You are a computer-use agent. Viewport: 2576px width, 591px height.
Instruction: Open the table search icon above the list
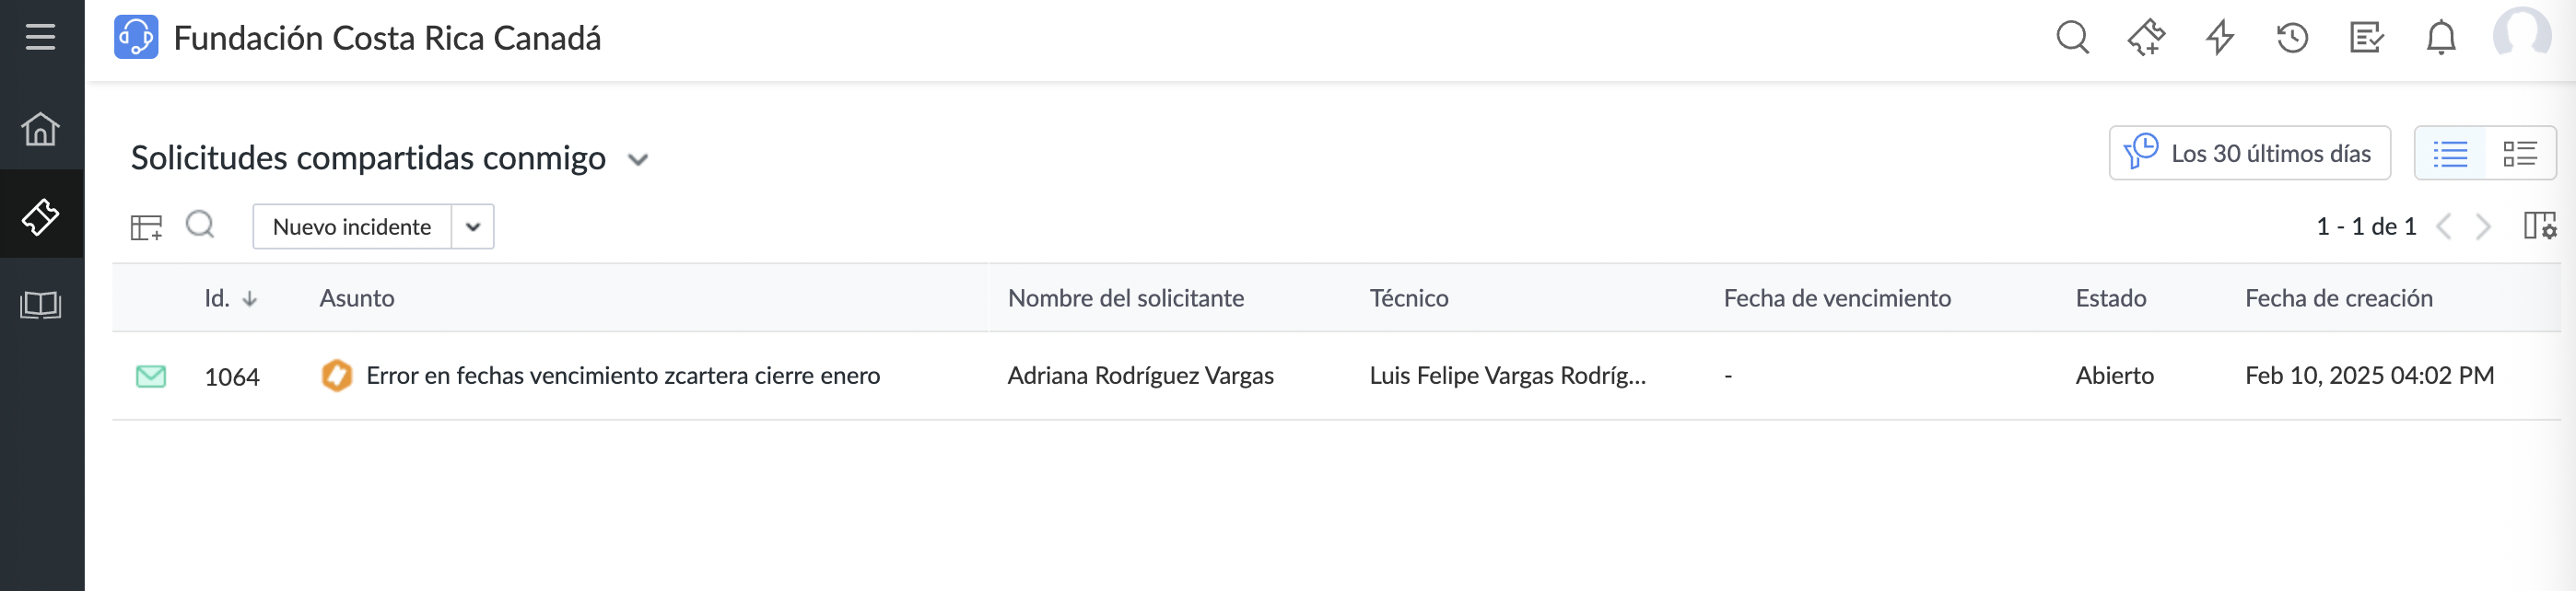[x=200, y=226]
